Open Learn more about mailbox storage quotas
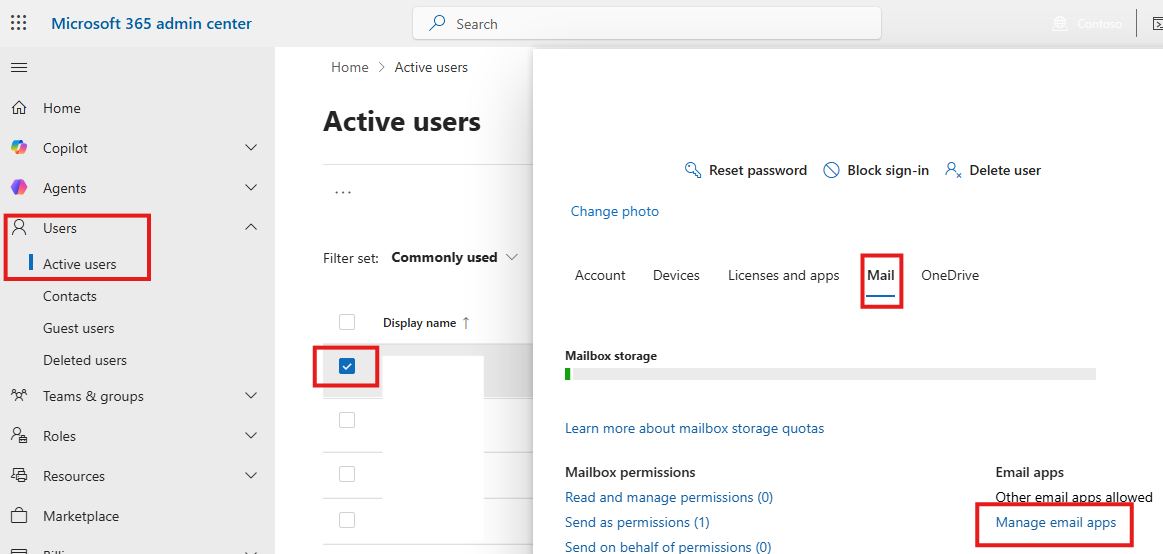 pyautogui.click(x=694, y=429)
